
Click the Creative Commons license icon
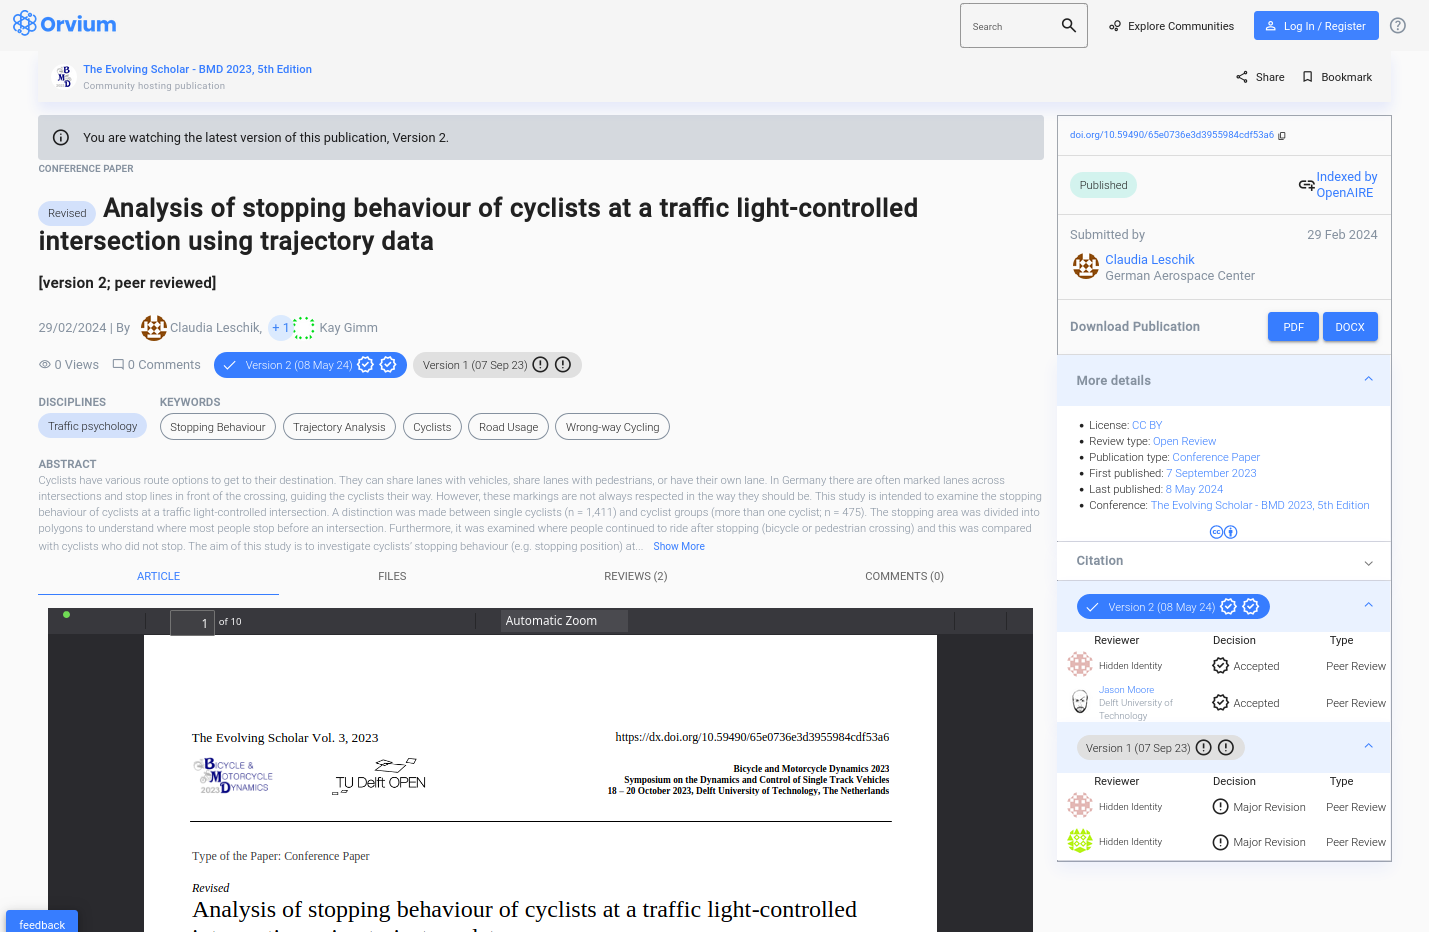pyautogui.click(x=1223, y=532)
